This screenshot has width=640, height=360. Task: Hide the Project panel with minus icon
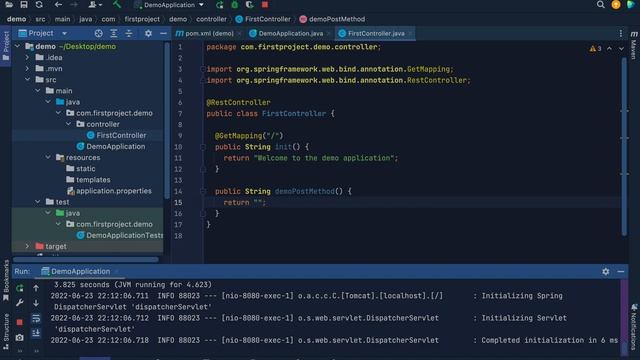point(163,33)
